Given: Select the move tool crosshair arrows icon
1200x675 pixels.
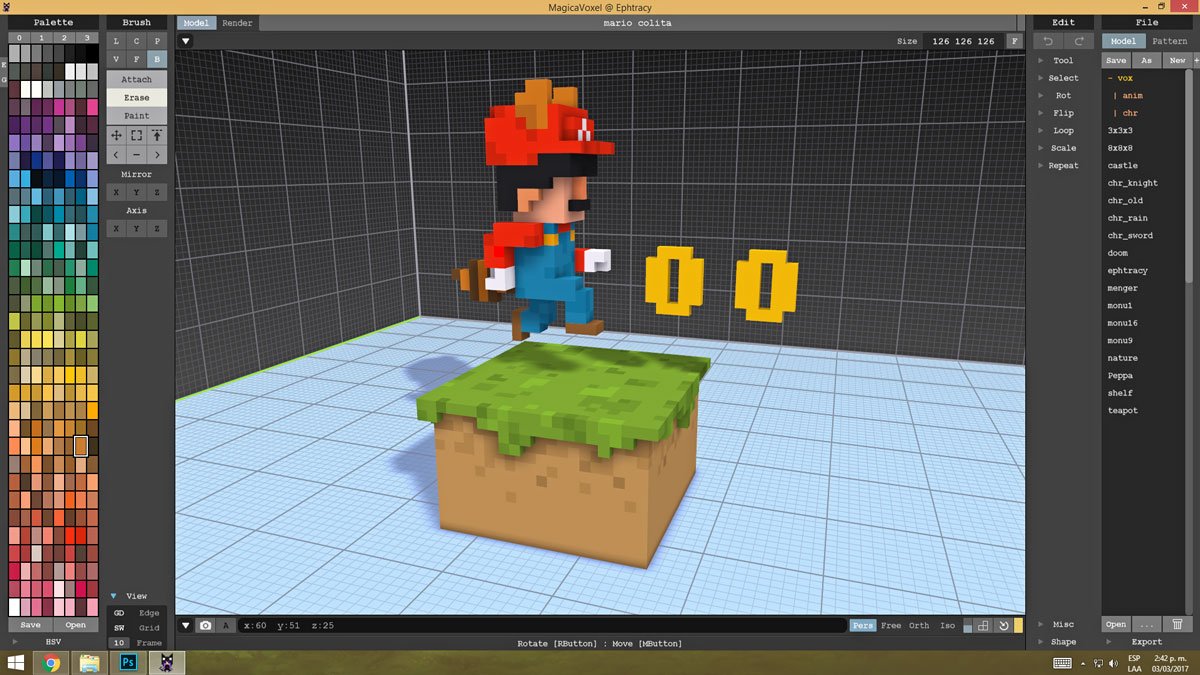Looking at the screenshot, I should (x=116, y=135).
